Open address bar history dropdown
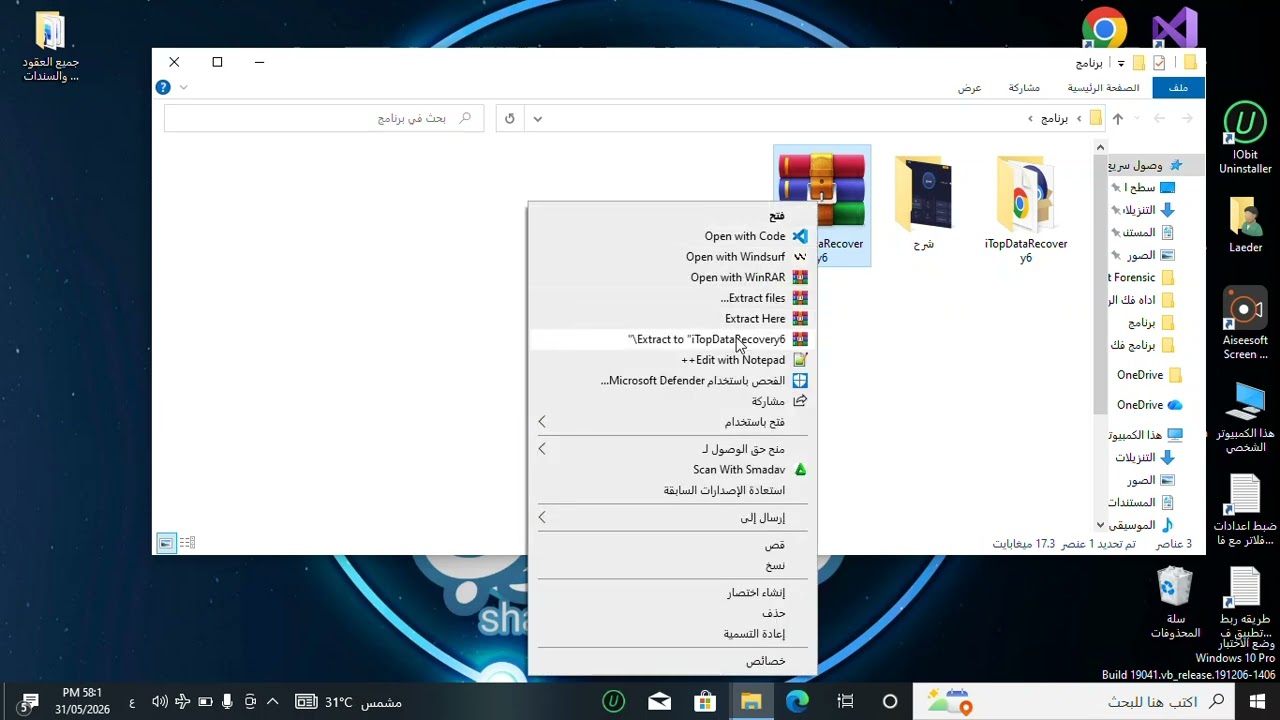Image resolution: width=1280 pixels, height=720 pixels. (537, 118)
